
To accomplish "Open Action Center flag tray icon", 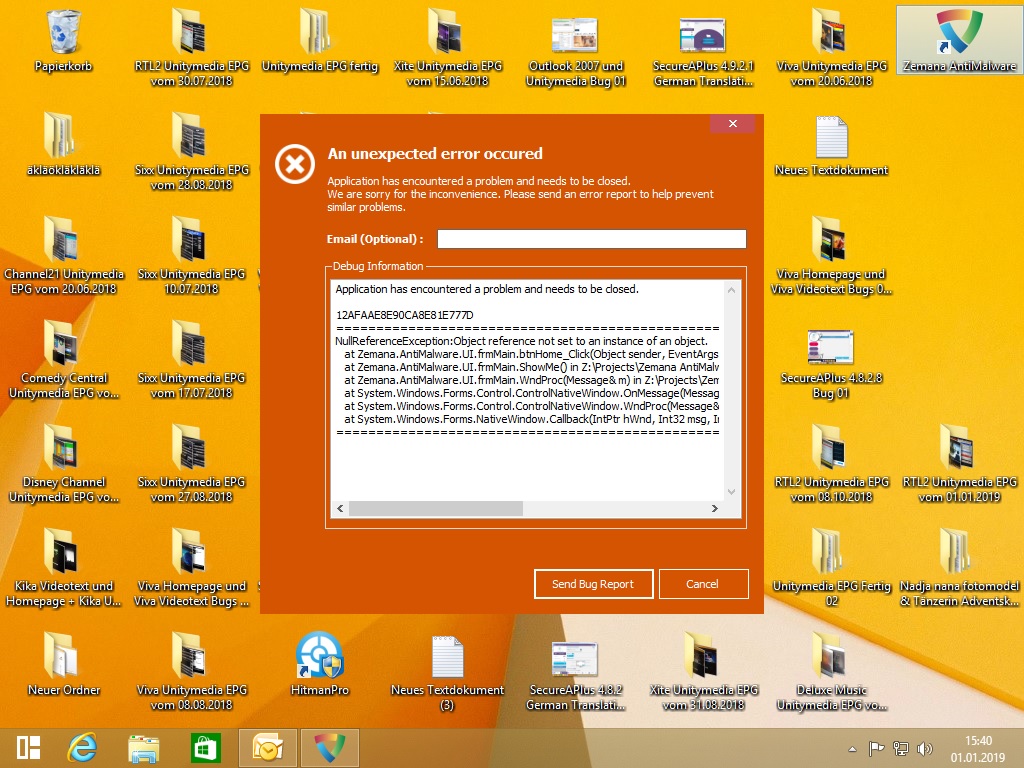I will (876, 748).
